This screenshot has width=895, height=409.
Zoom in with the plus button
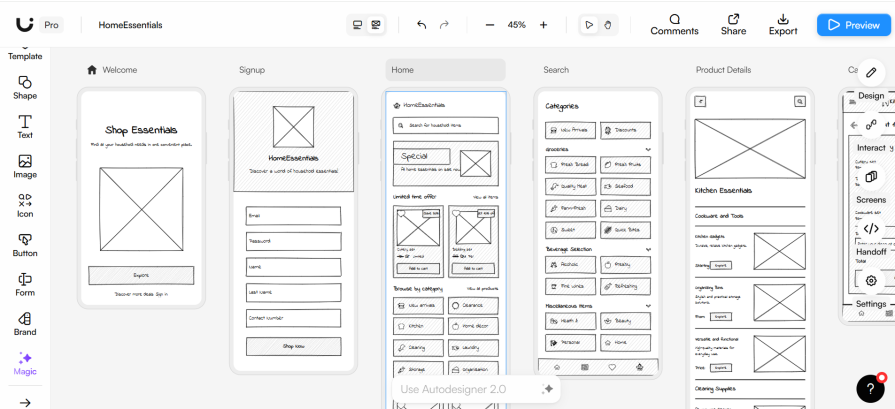(x=543, y=25)
